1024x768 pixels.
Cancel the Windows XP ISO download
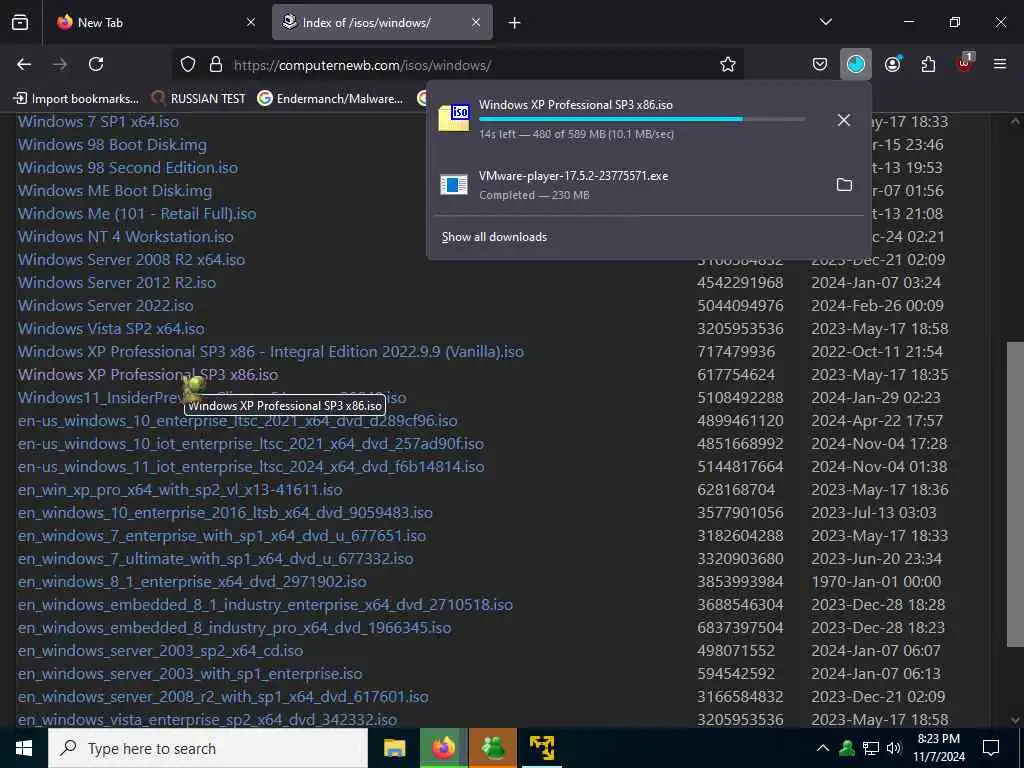coord(844,120)
